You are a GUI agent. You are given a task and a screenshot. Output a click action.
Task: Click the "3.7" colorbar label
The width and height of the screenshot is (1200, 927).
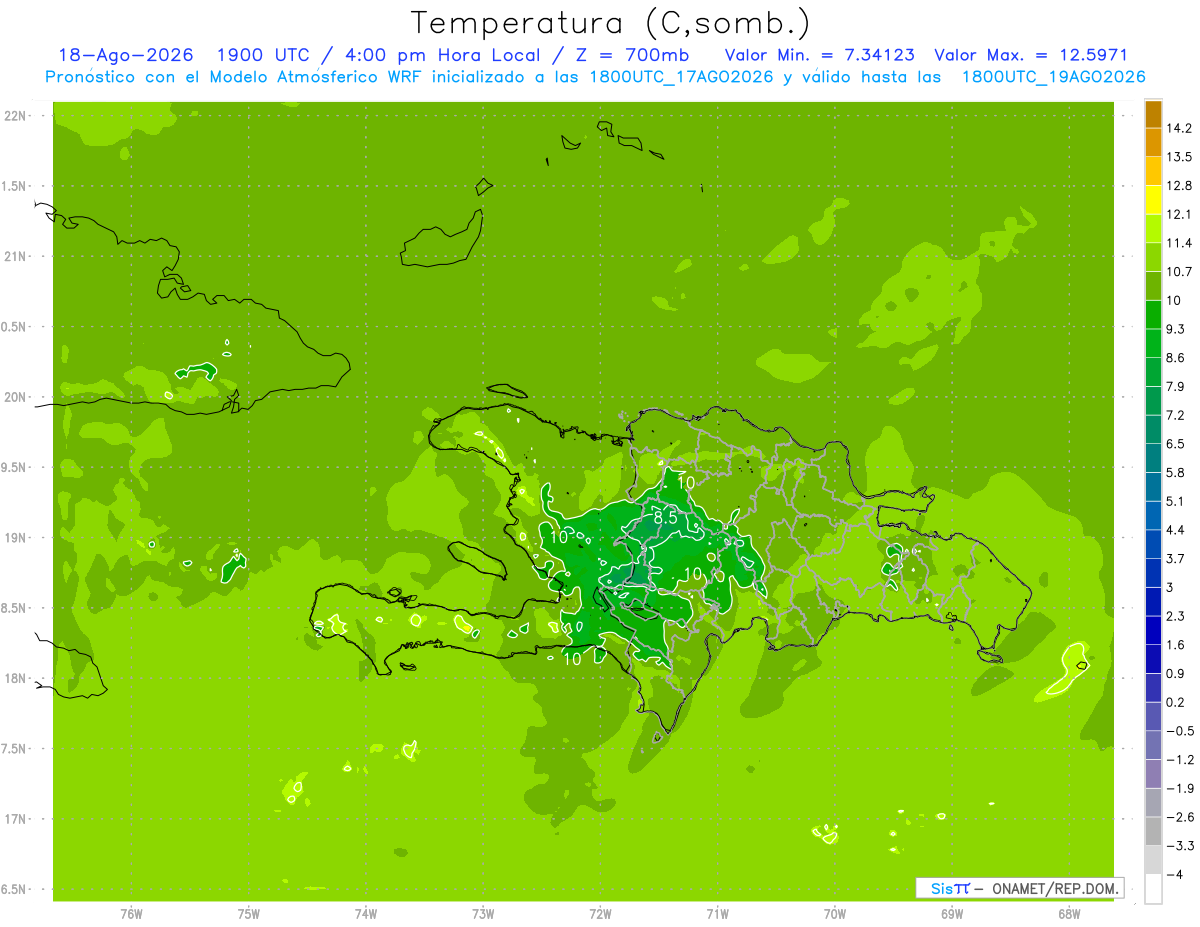1177,558
